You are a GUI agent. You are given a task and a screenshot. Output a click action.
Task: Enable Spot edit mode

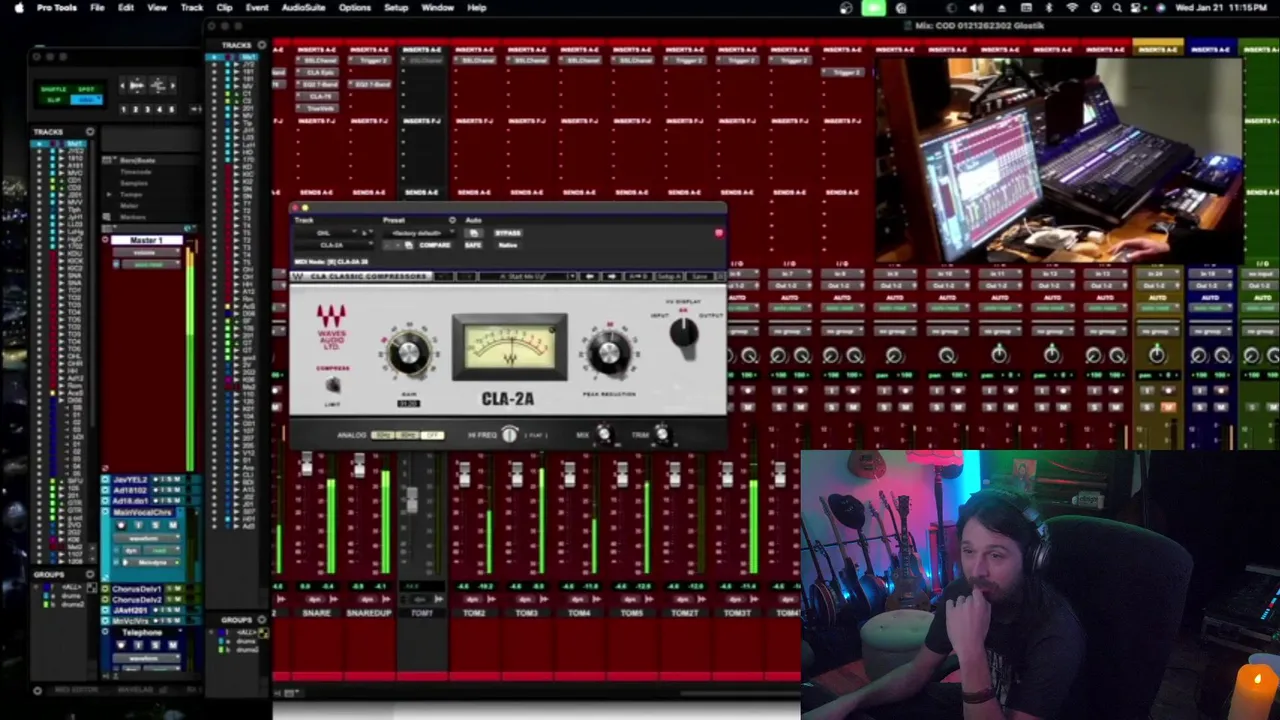point(86,89)
